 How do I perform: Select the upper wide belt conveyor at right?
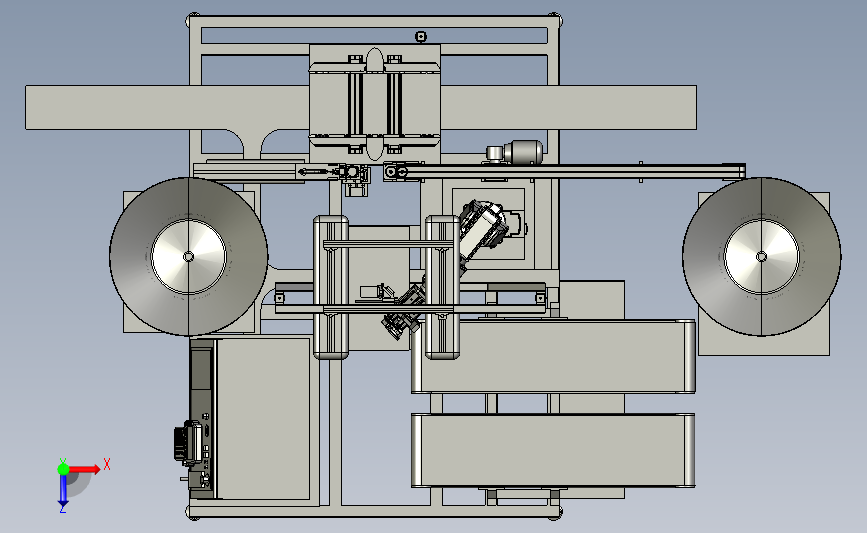click(553, 356)
